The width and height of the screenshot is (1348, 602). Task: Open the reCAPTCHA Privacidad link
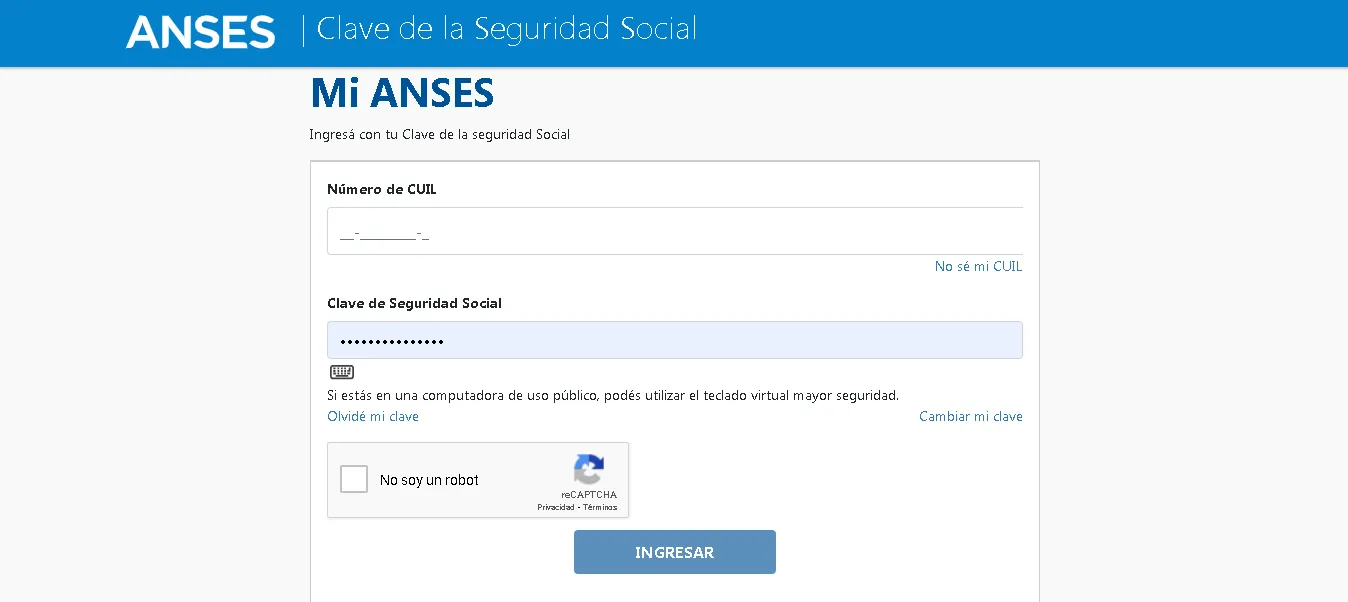click(x=555, y=508)
